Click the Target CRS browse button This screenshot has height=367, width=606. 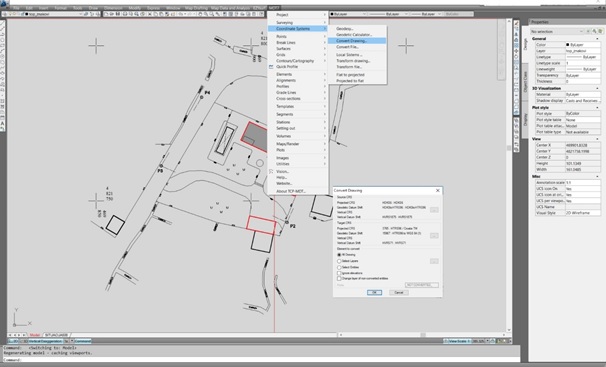coord(434,235)
